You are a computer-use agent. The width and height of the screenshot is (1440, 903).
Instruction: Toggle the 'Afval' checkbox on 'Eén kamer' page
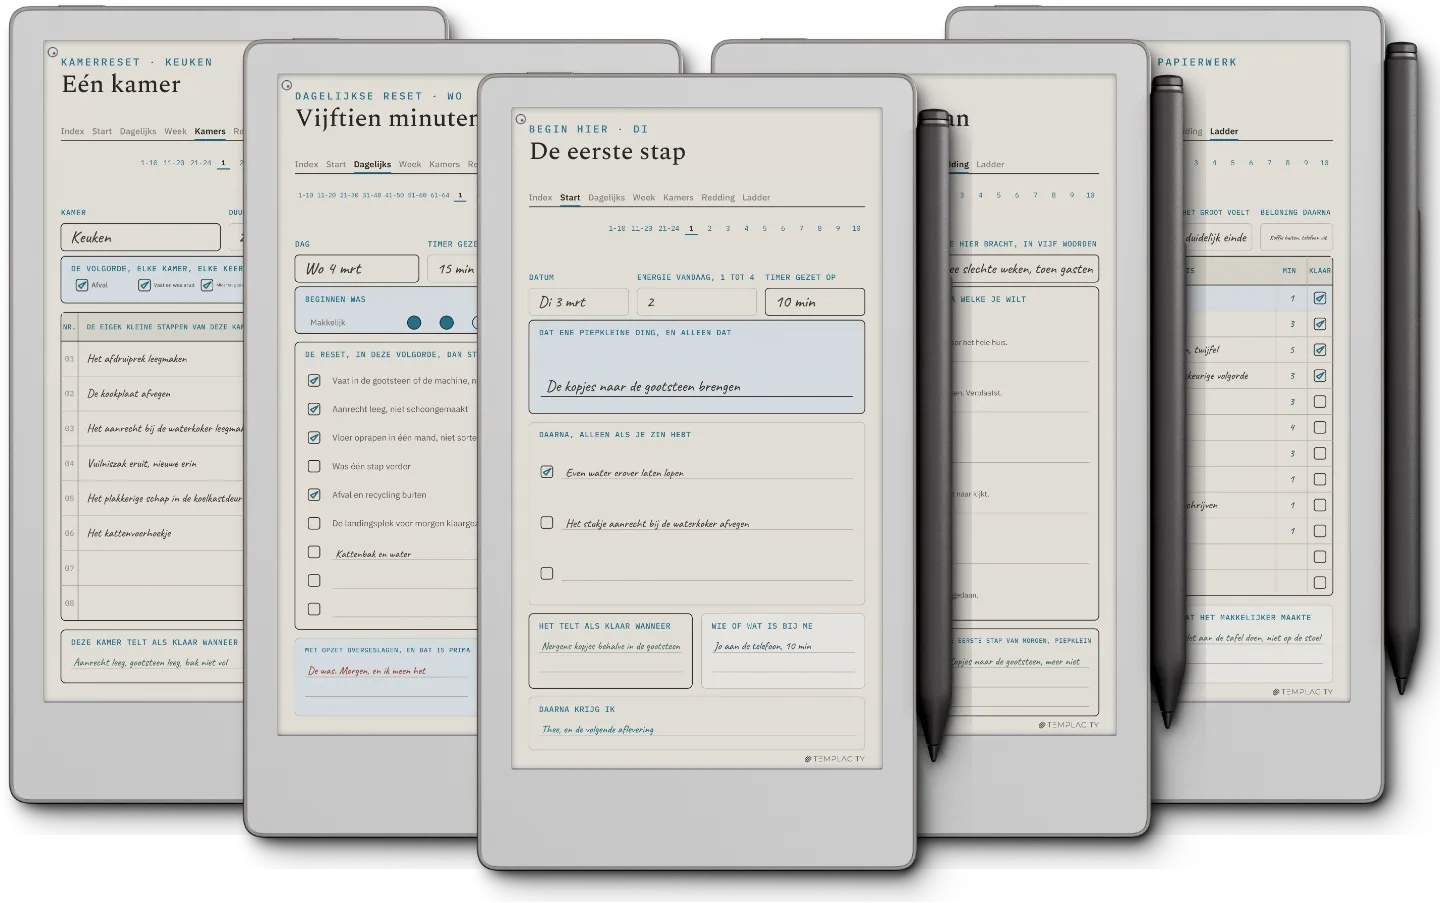[x=82, y=285]
